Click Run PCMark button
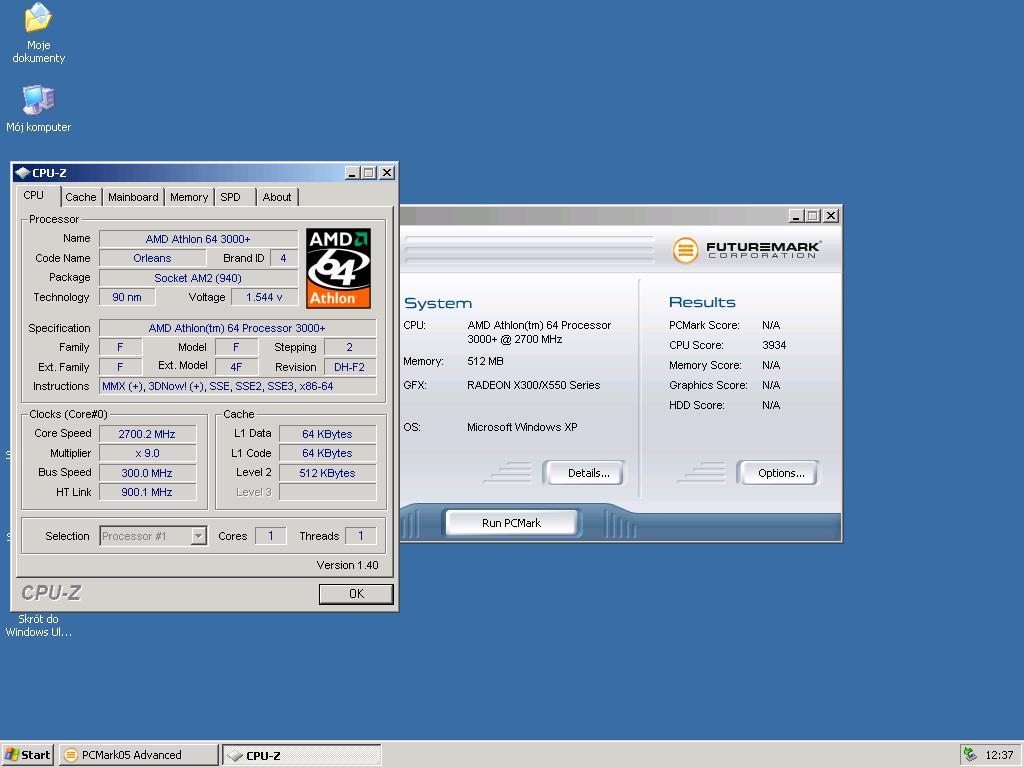The height and width of the screenshot is (768, 1024). coord(511,522)
